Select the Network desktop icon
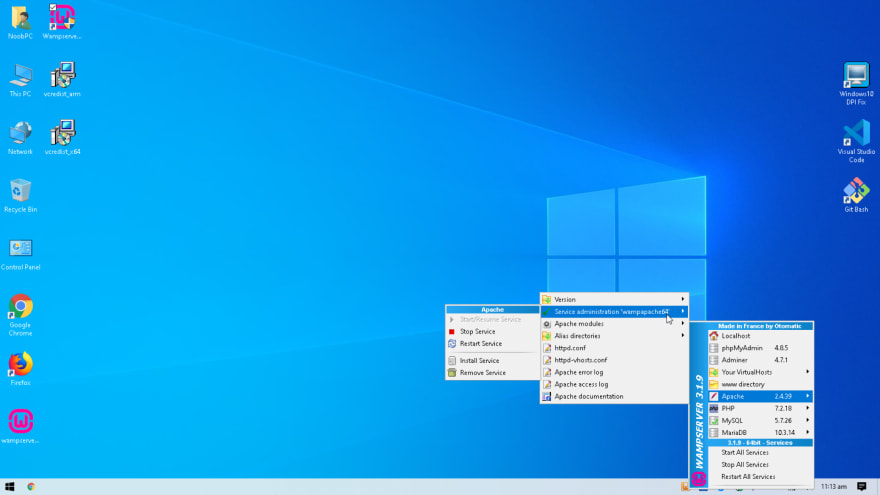 pyautogui.click(x=20, y=138)
